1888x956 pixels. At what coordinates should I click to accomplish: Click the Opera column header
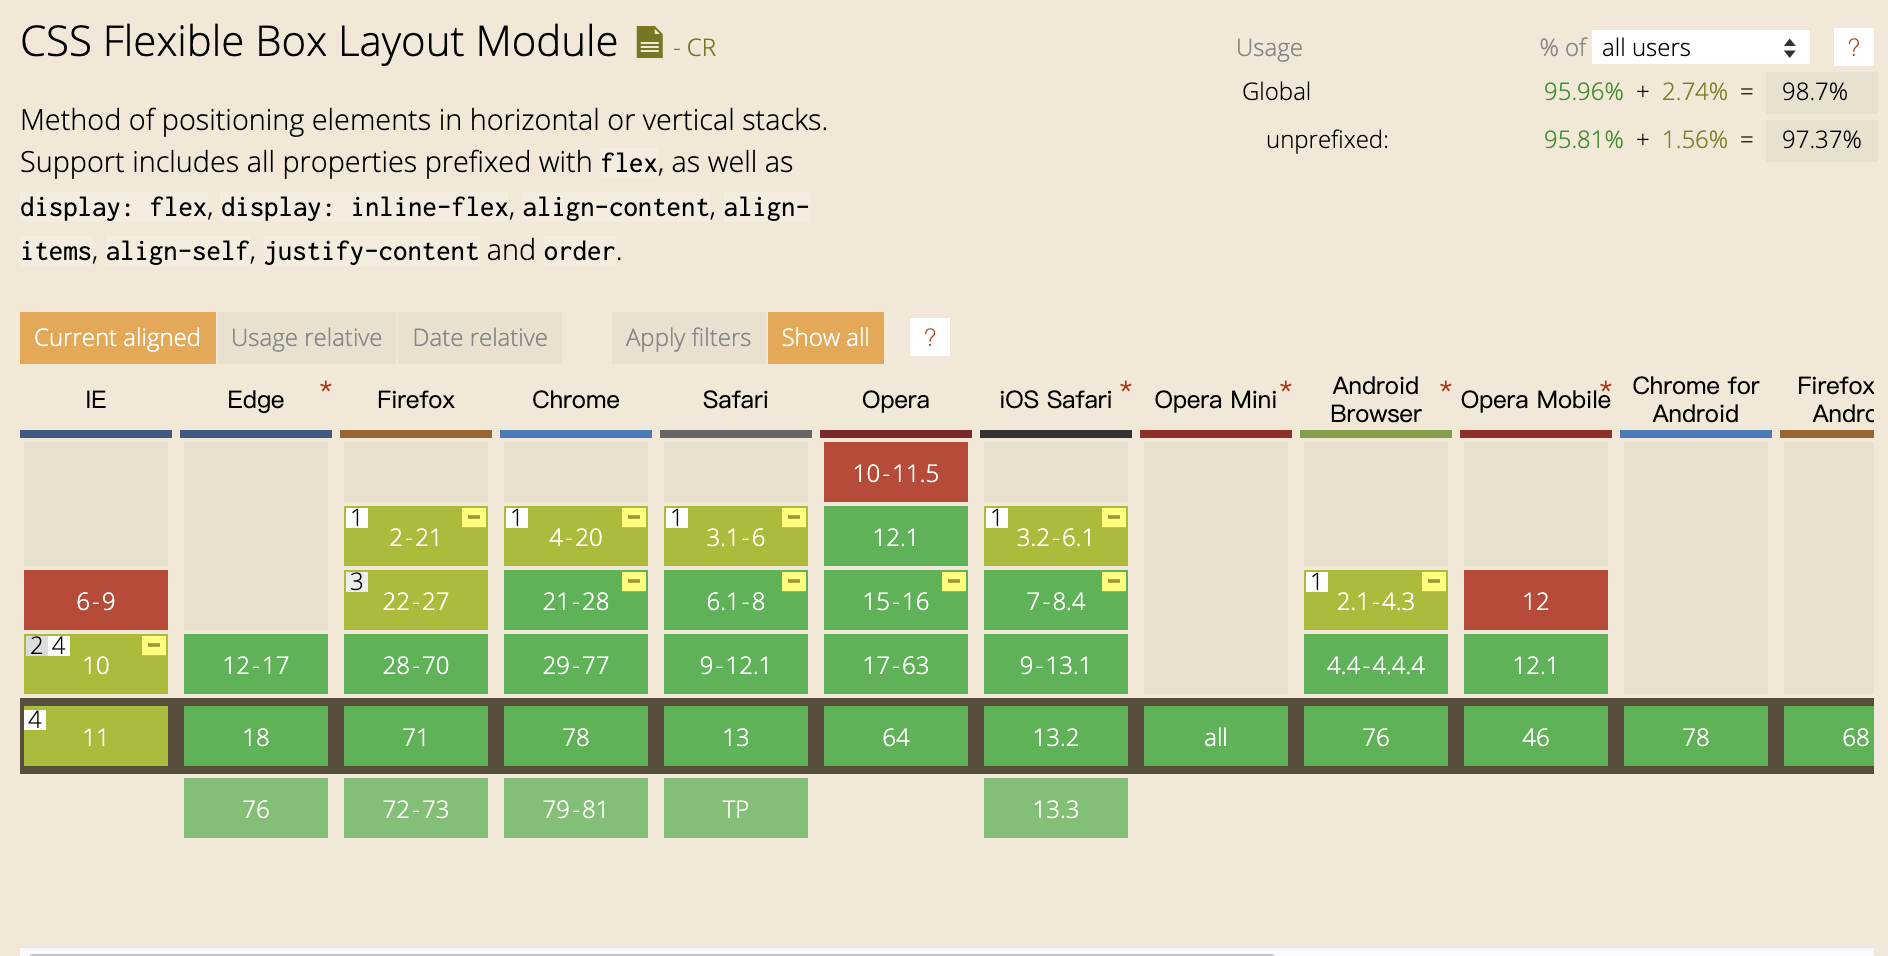point(896,400)
